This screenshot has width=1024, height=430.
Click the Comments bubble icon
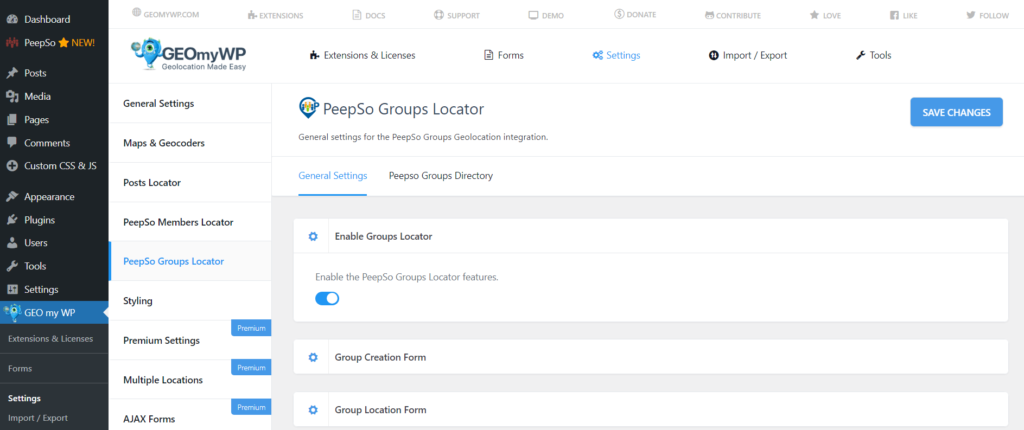12,143
